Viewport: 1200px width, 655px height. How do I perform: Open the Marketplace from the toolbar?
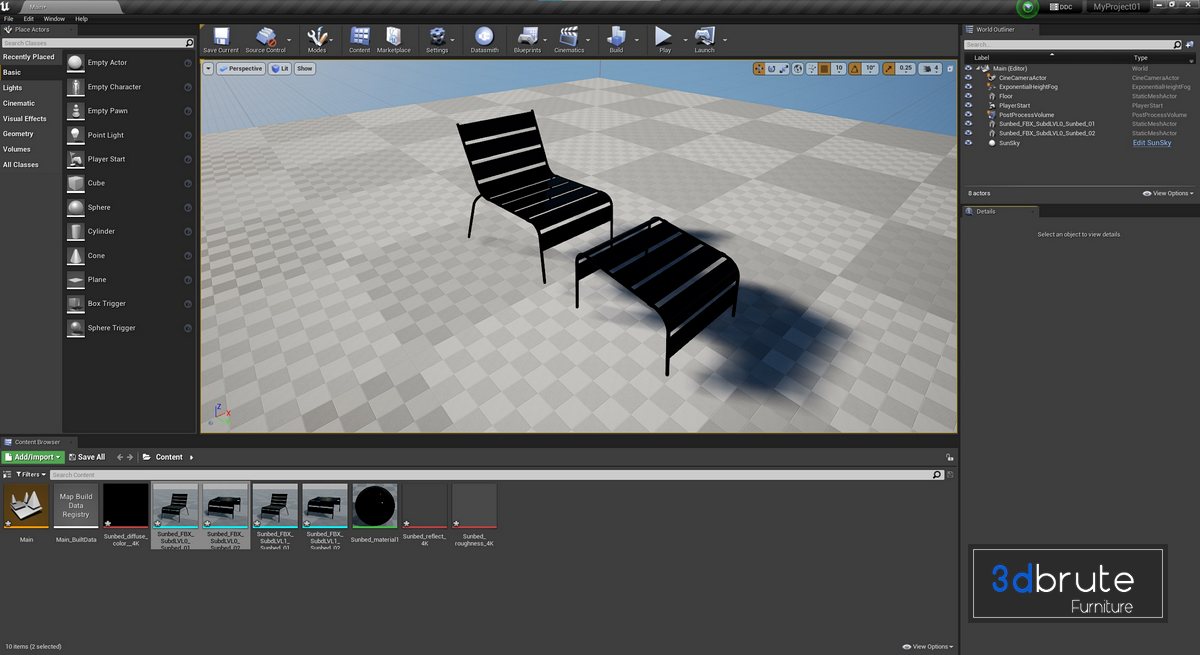(x=393, y=38)
